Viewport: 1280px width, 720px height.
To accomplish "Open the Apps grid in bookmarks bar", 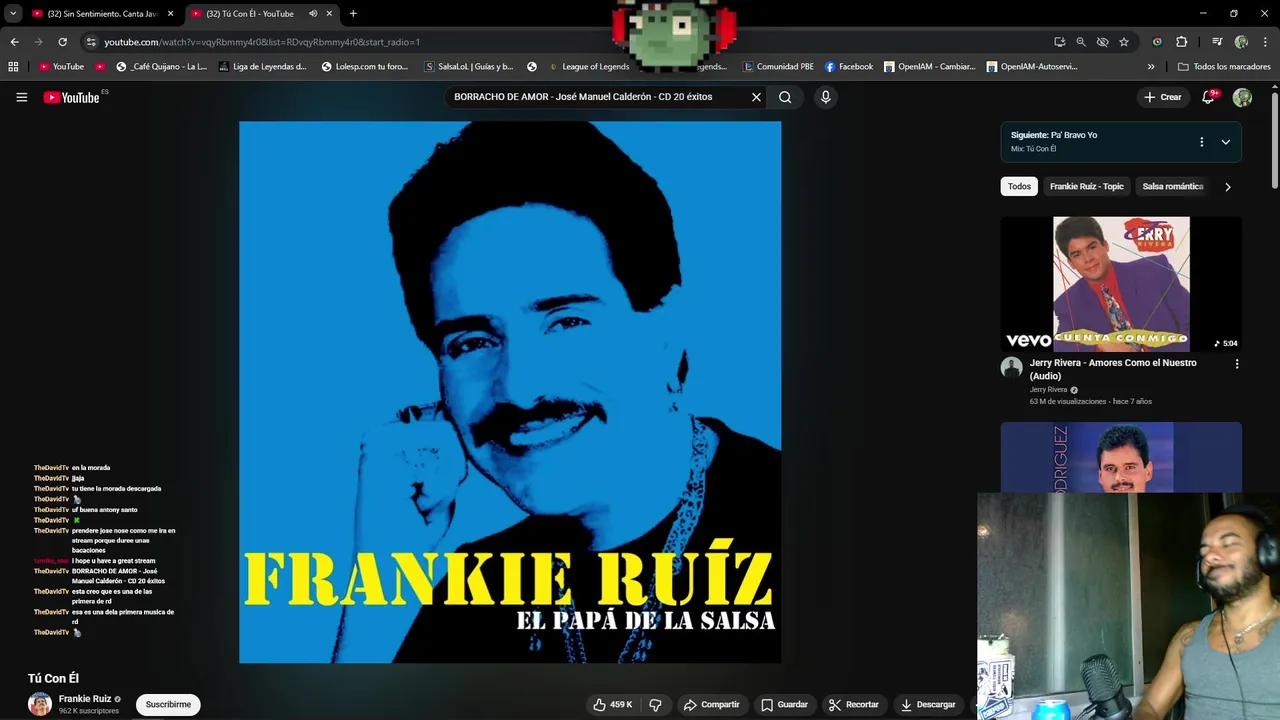I will (13, 67).
